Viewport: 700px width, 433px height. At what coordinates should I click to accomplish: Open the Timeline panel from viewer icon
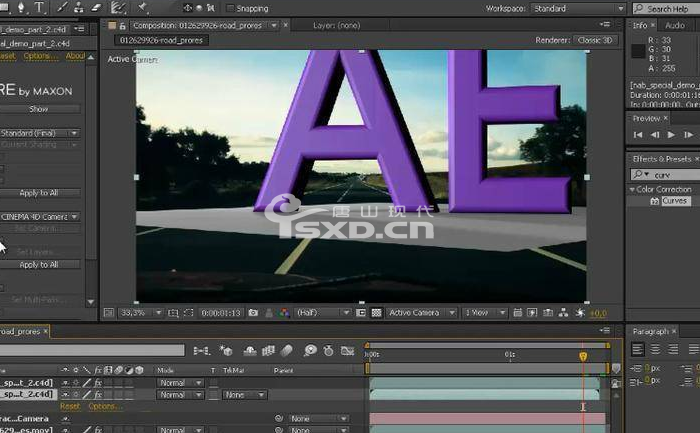548,313
